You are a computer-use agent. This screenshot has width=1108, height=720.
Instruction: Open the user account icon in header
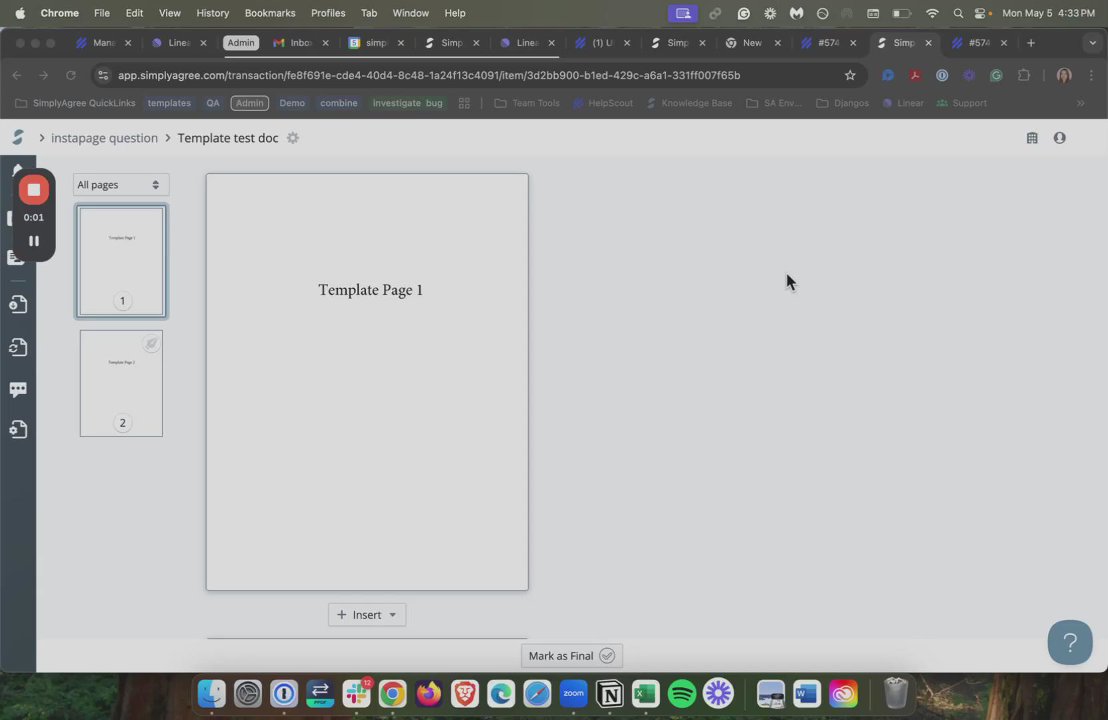pyautogui.click(x=1059, y=138)
